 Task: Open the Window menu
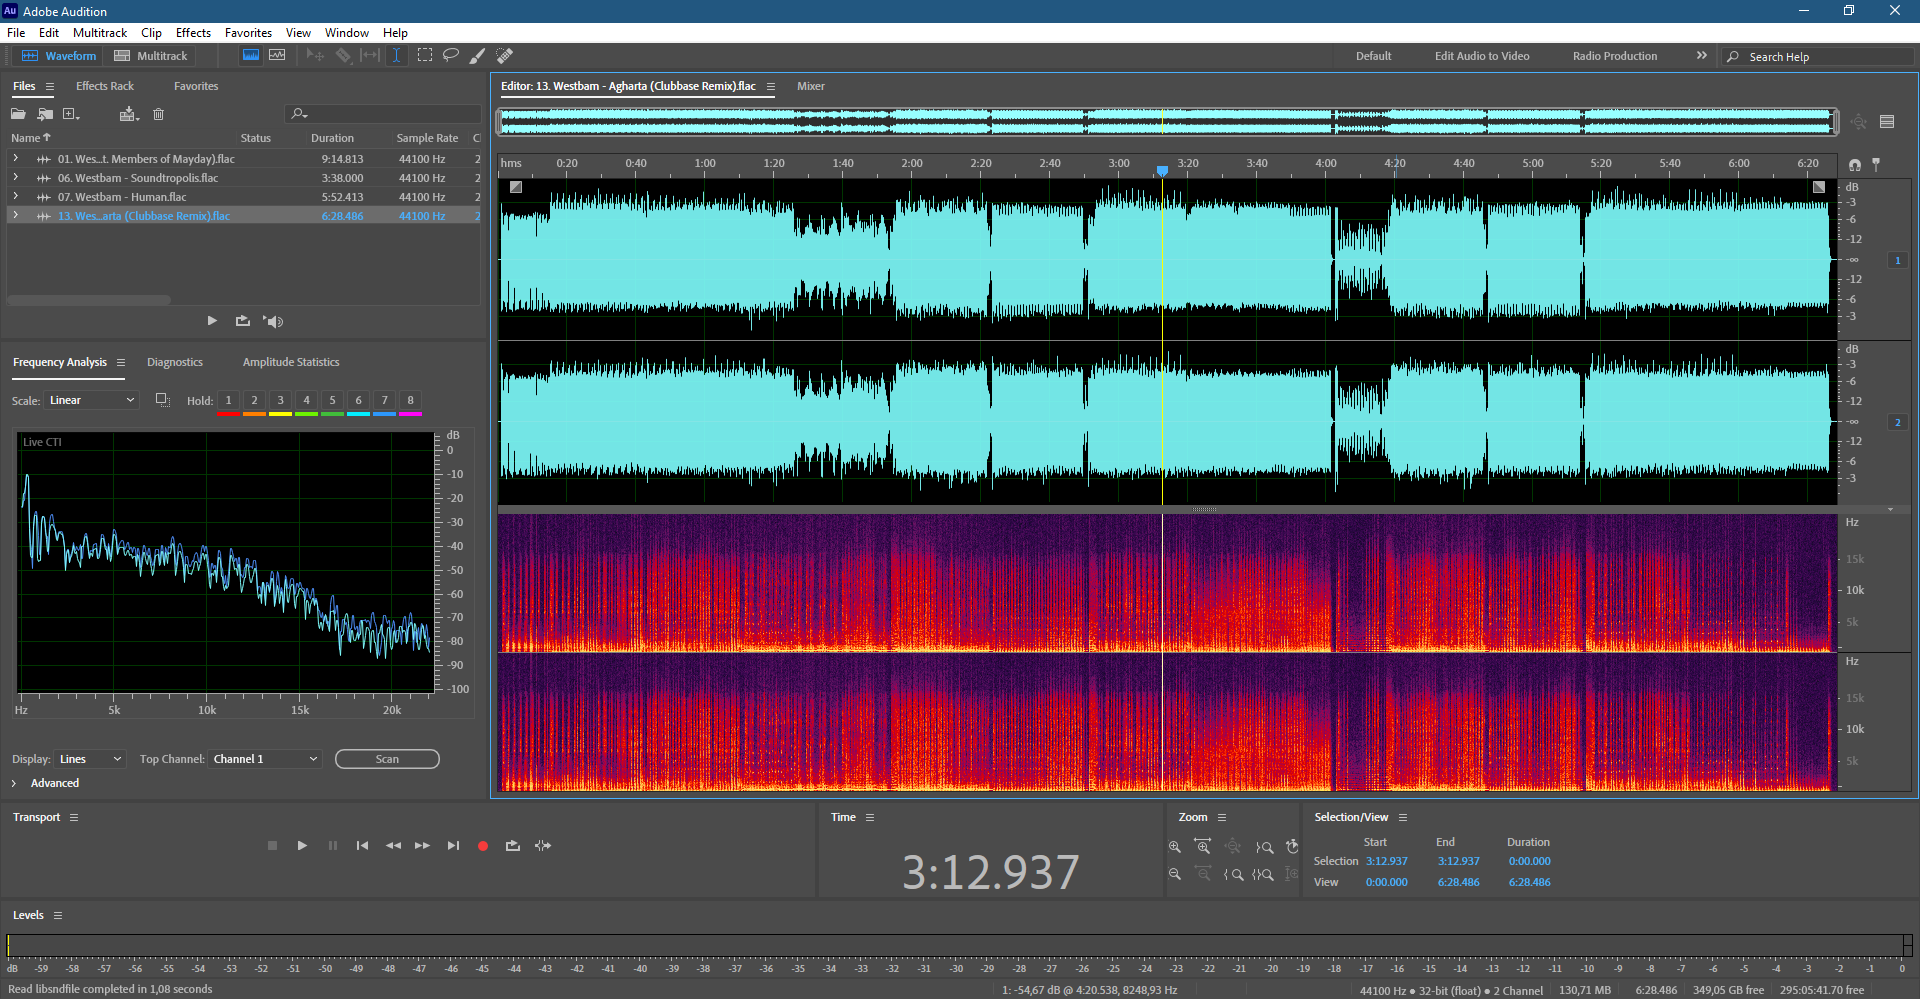pos(347,33)
